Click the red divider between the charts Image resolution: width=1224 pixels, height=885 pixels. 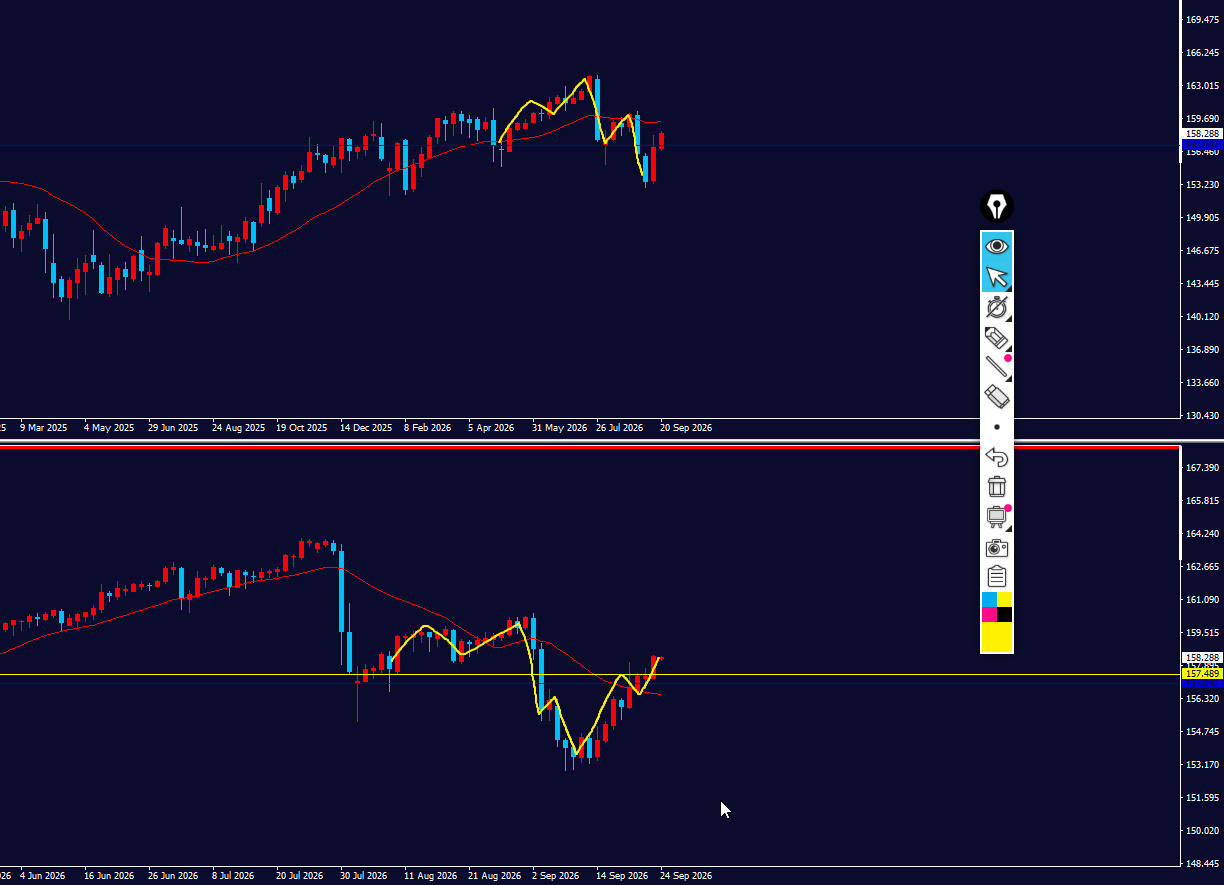click(x=590, y=446)
